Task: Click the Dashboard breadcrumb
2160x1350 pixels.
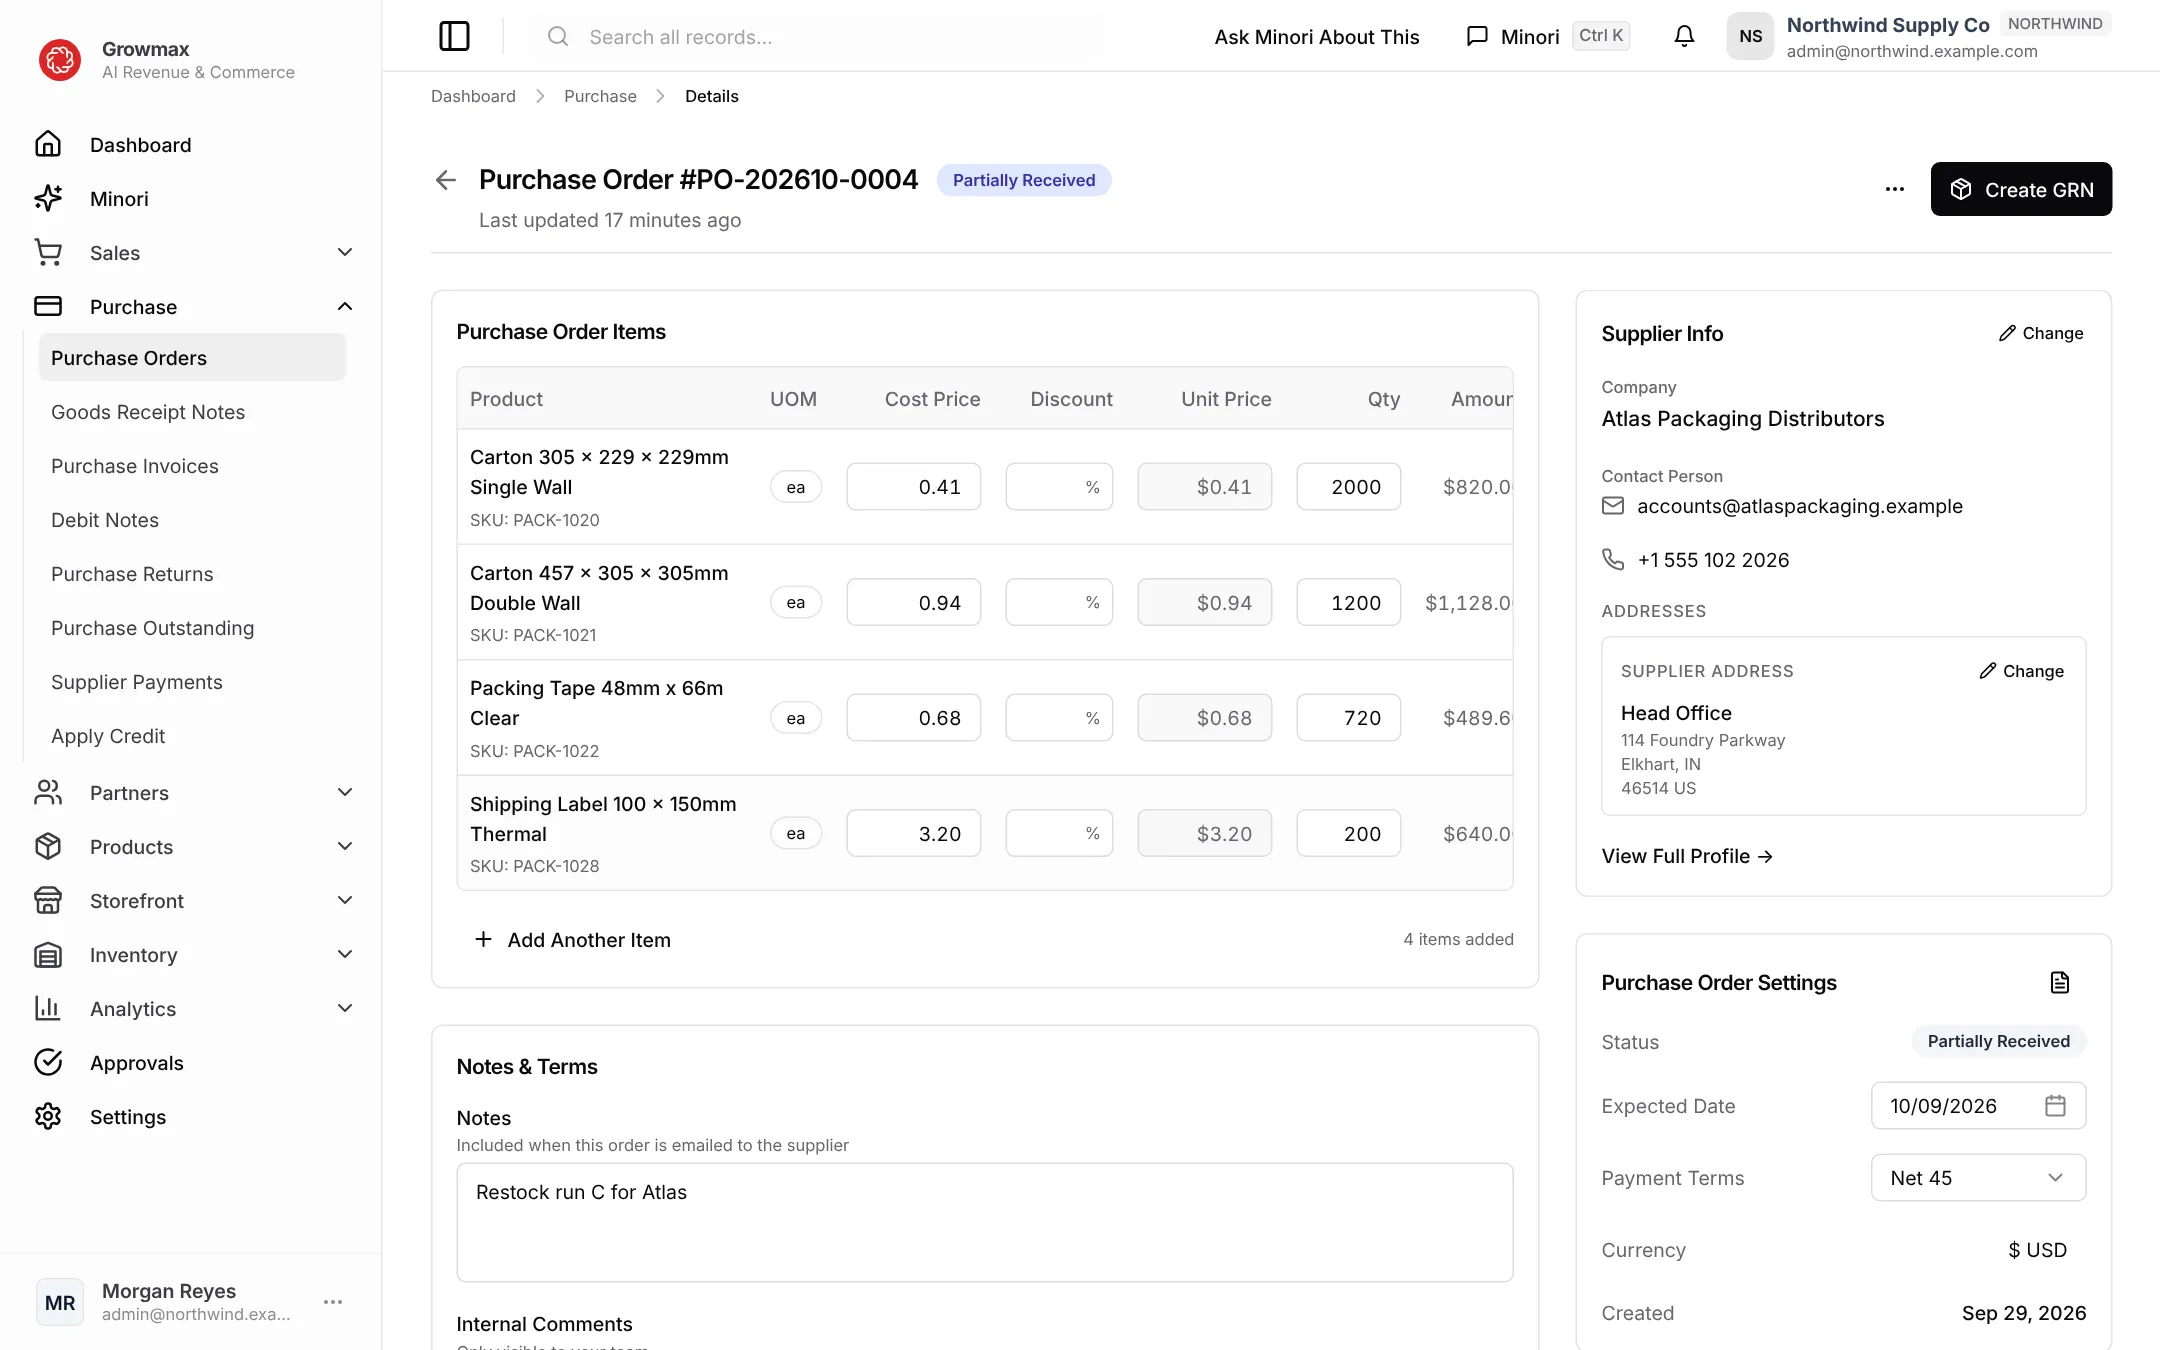Action: 473,96
